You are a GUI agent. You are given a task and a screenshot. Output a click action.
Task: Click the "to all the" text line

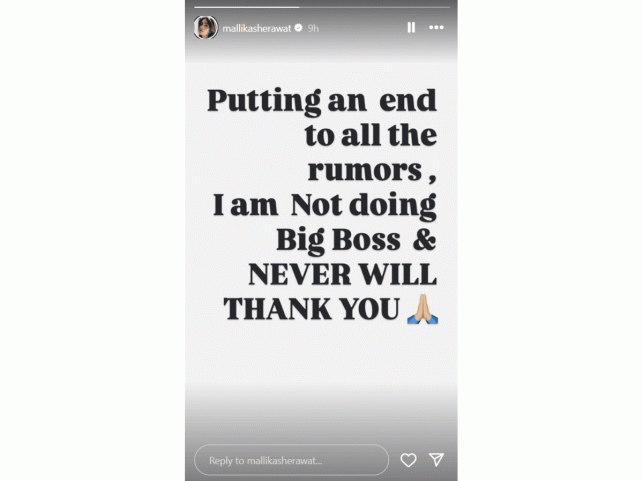coord(371,136)
